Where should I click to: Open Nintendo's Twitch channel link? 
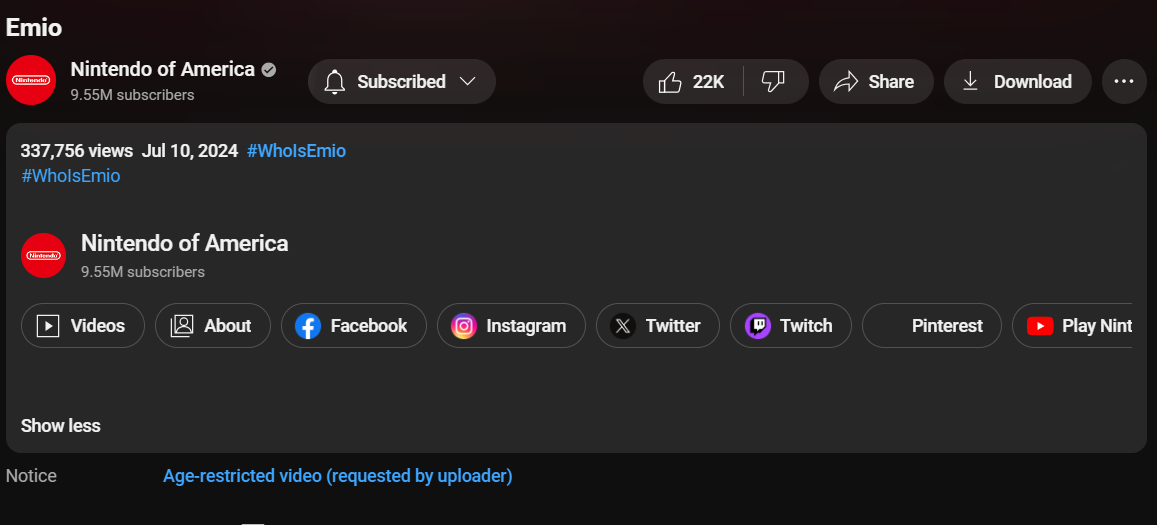[x=790, y=326]
